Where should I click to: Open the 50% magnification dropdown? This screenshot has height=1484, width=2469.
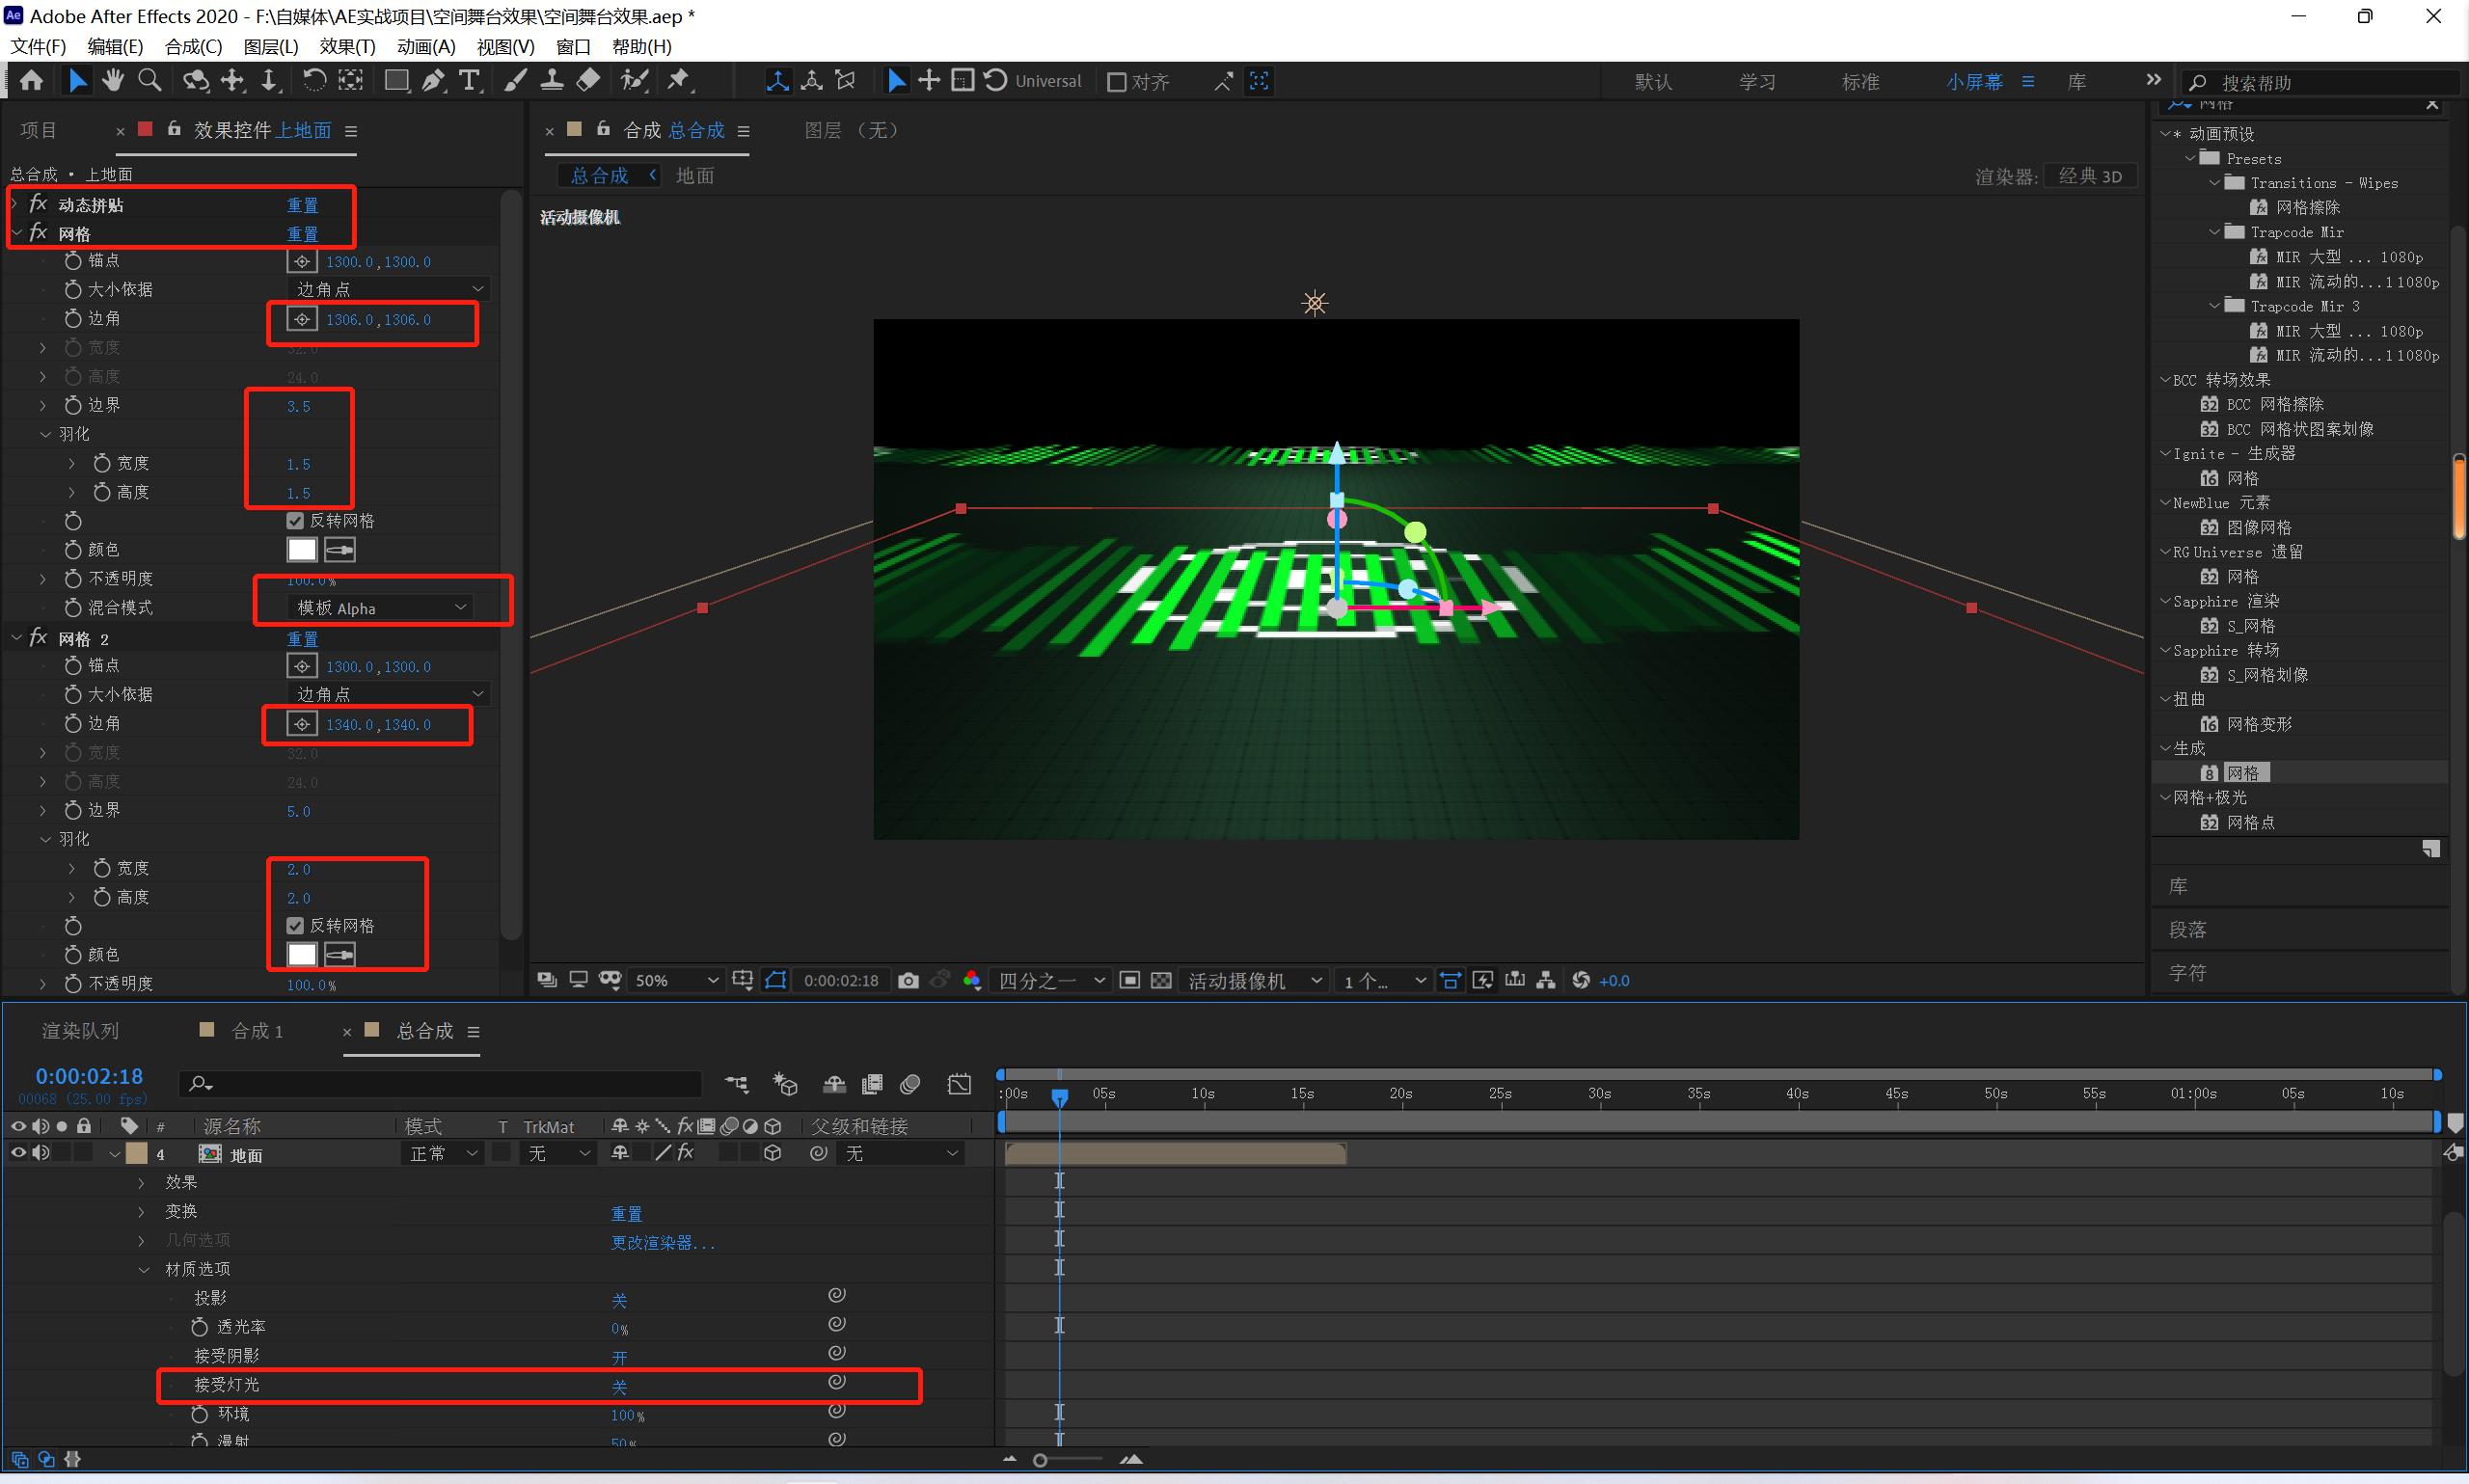point(676,981)
